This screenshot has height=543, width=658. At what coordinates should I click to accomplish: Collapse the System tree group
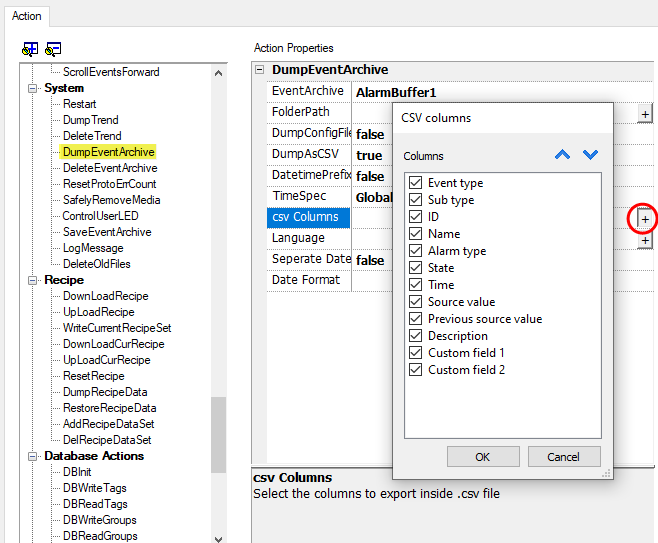coord(33,88)
